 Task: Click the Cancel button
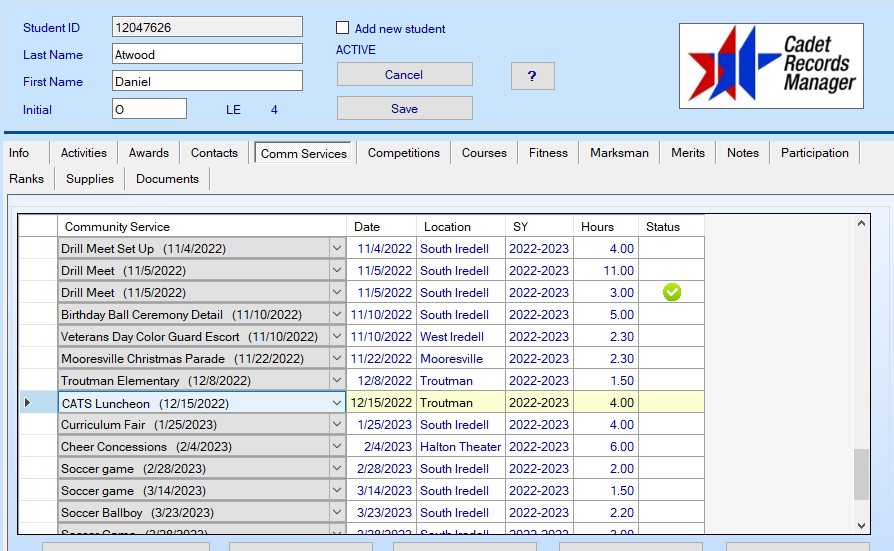(x=404, y=75)
